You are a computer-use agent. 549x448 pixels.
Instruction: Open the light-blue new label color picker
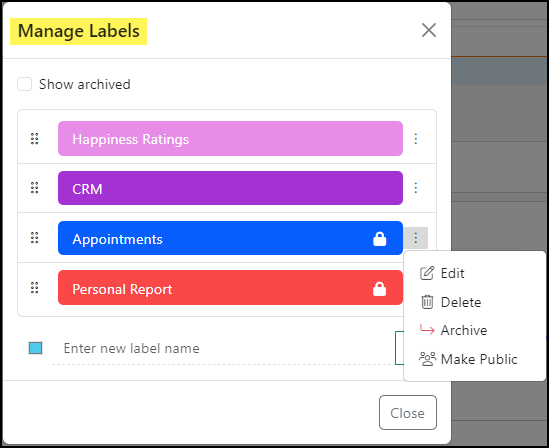coord(35,348)
